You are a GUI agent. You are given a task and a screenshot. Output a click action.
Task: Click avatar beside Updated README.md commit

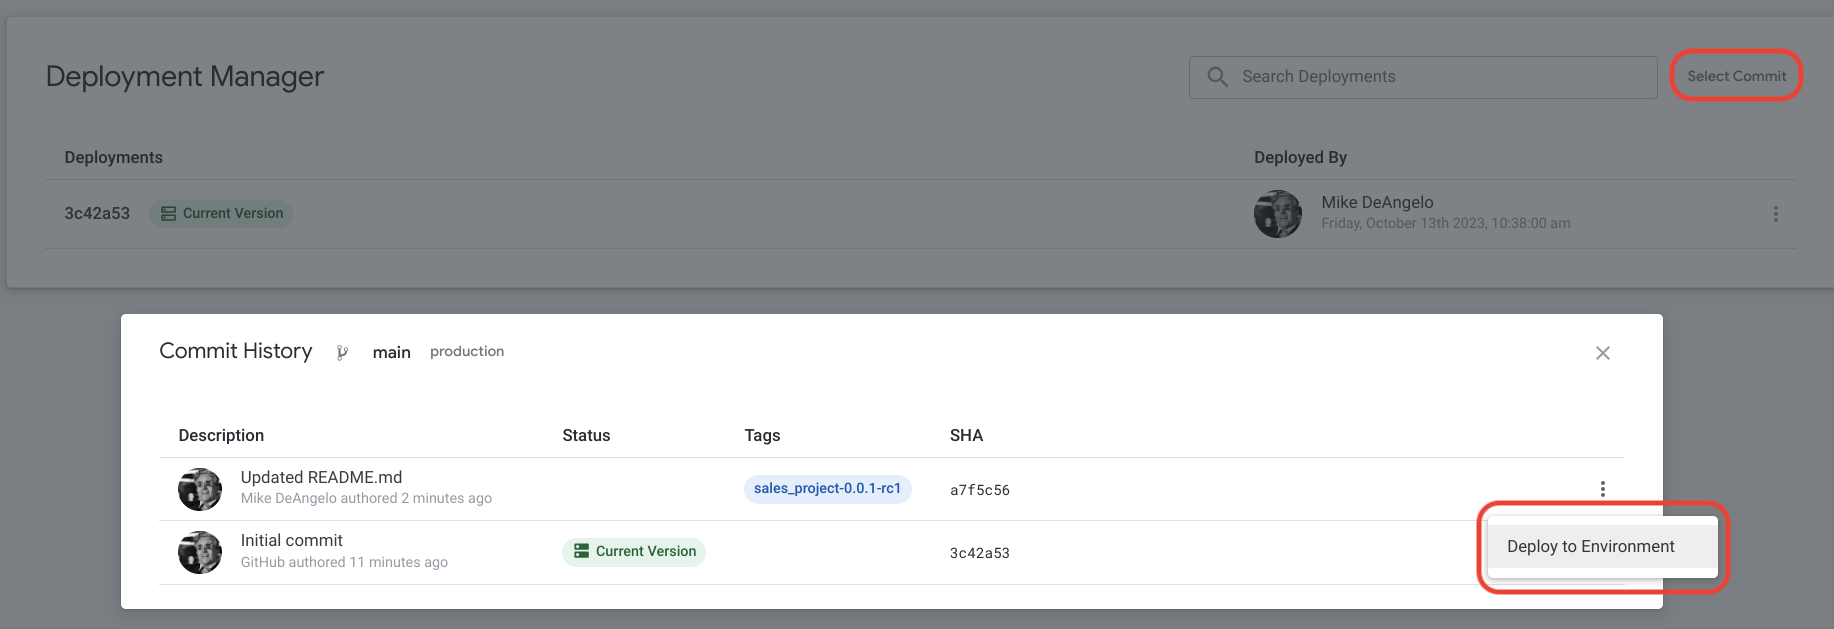click(x=200, y=489)
